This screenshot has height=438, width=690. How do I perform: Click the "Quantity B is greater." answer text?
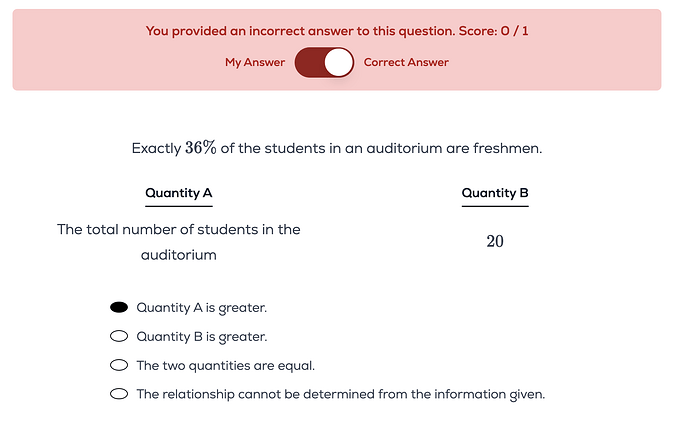[x=201, y=336]
